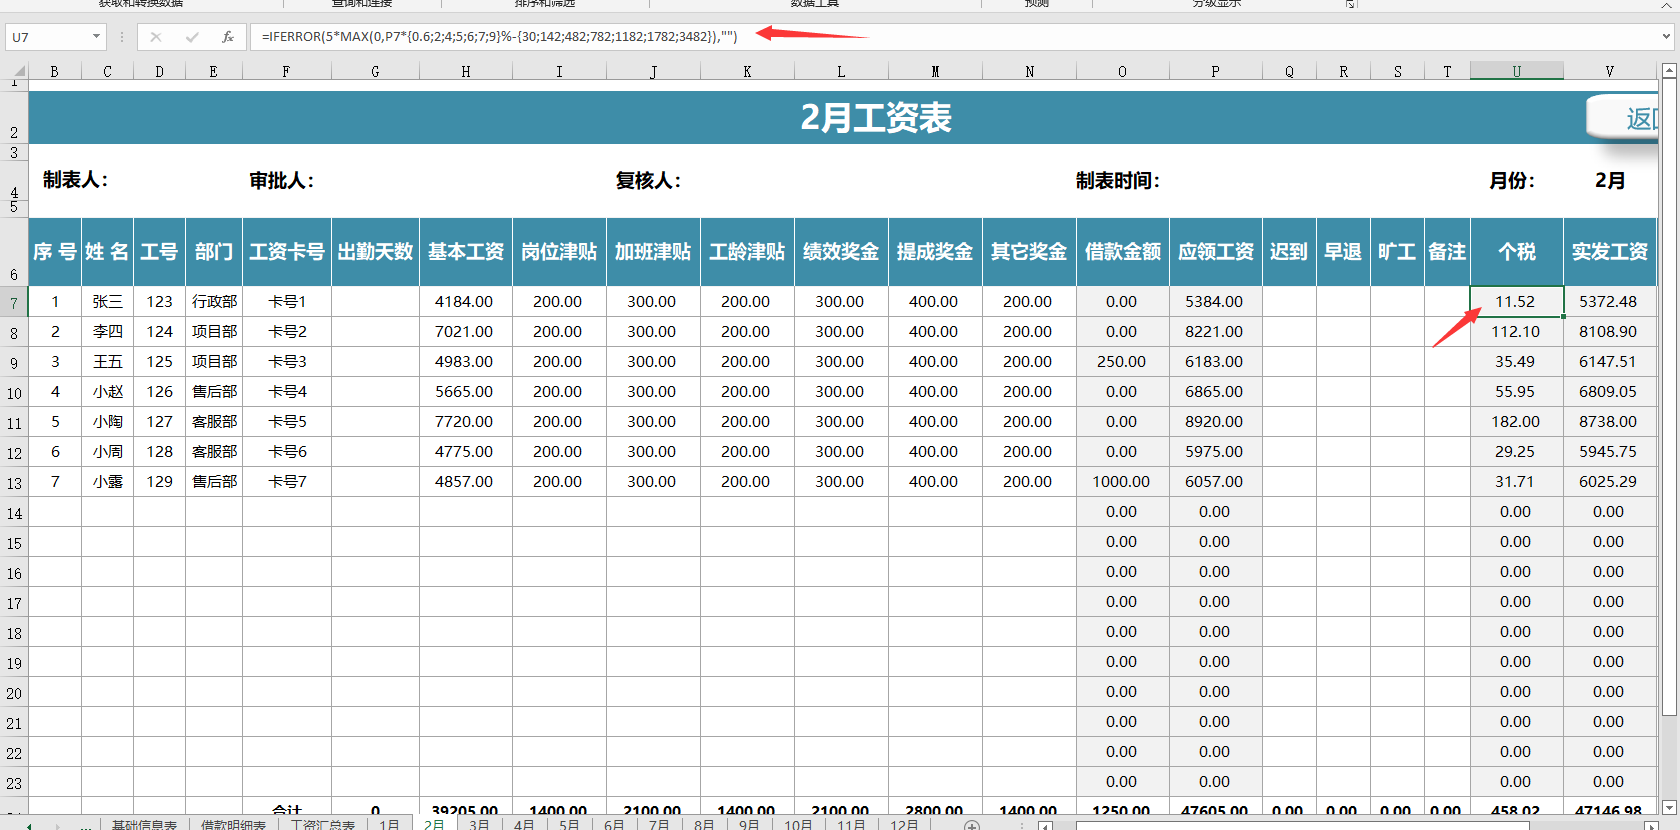Click the 复核人: label cell
1680x830 pixels.
click(x=648, y=180)
